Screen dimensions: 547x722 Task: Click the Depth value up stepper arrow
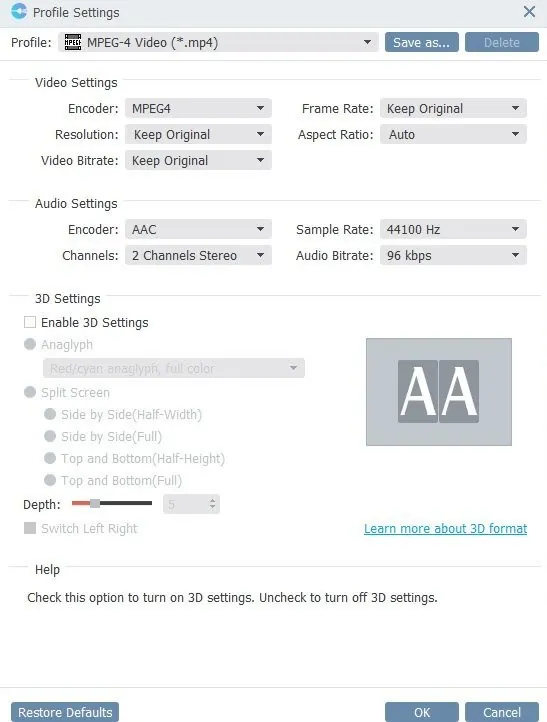tap(212, 501)
